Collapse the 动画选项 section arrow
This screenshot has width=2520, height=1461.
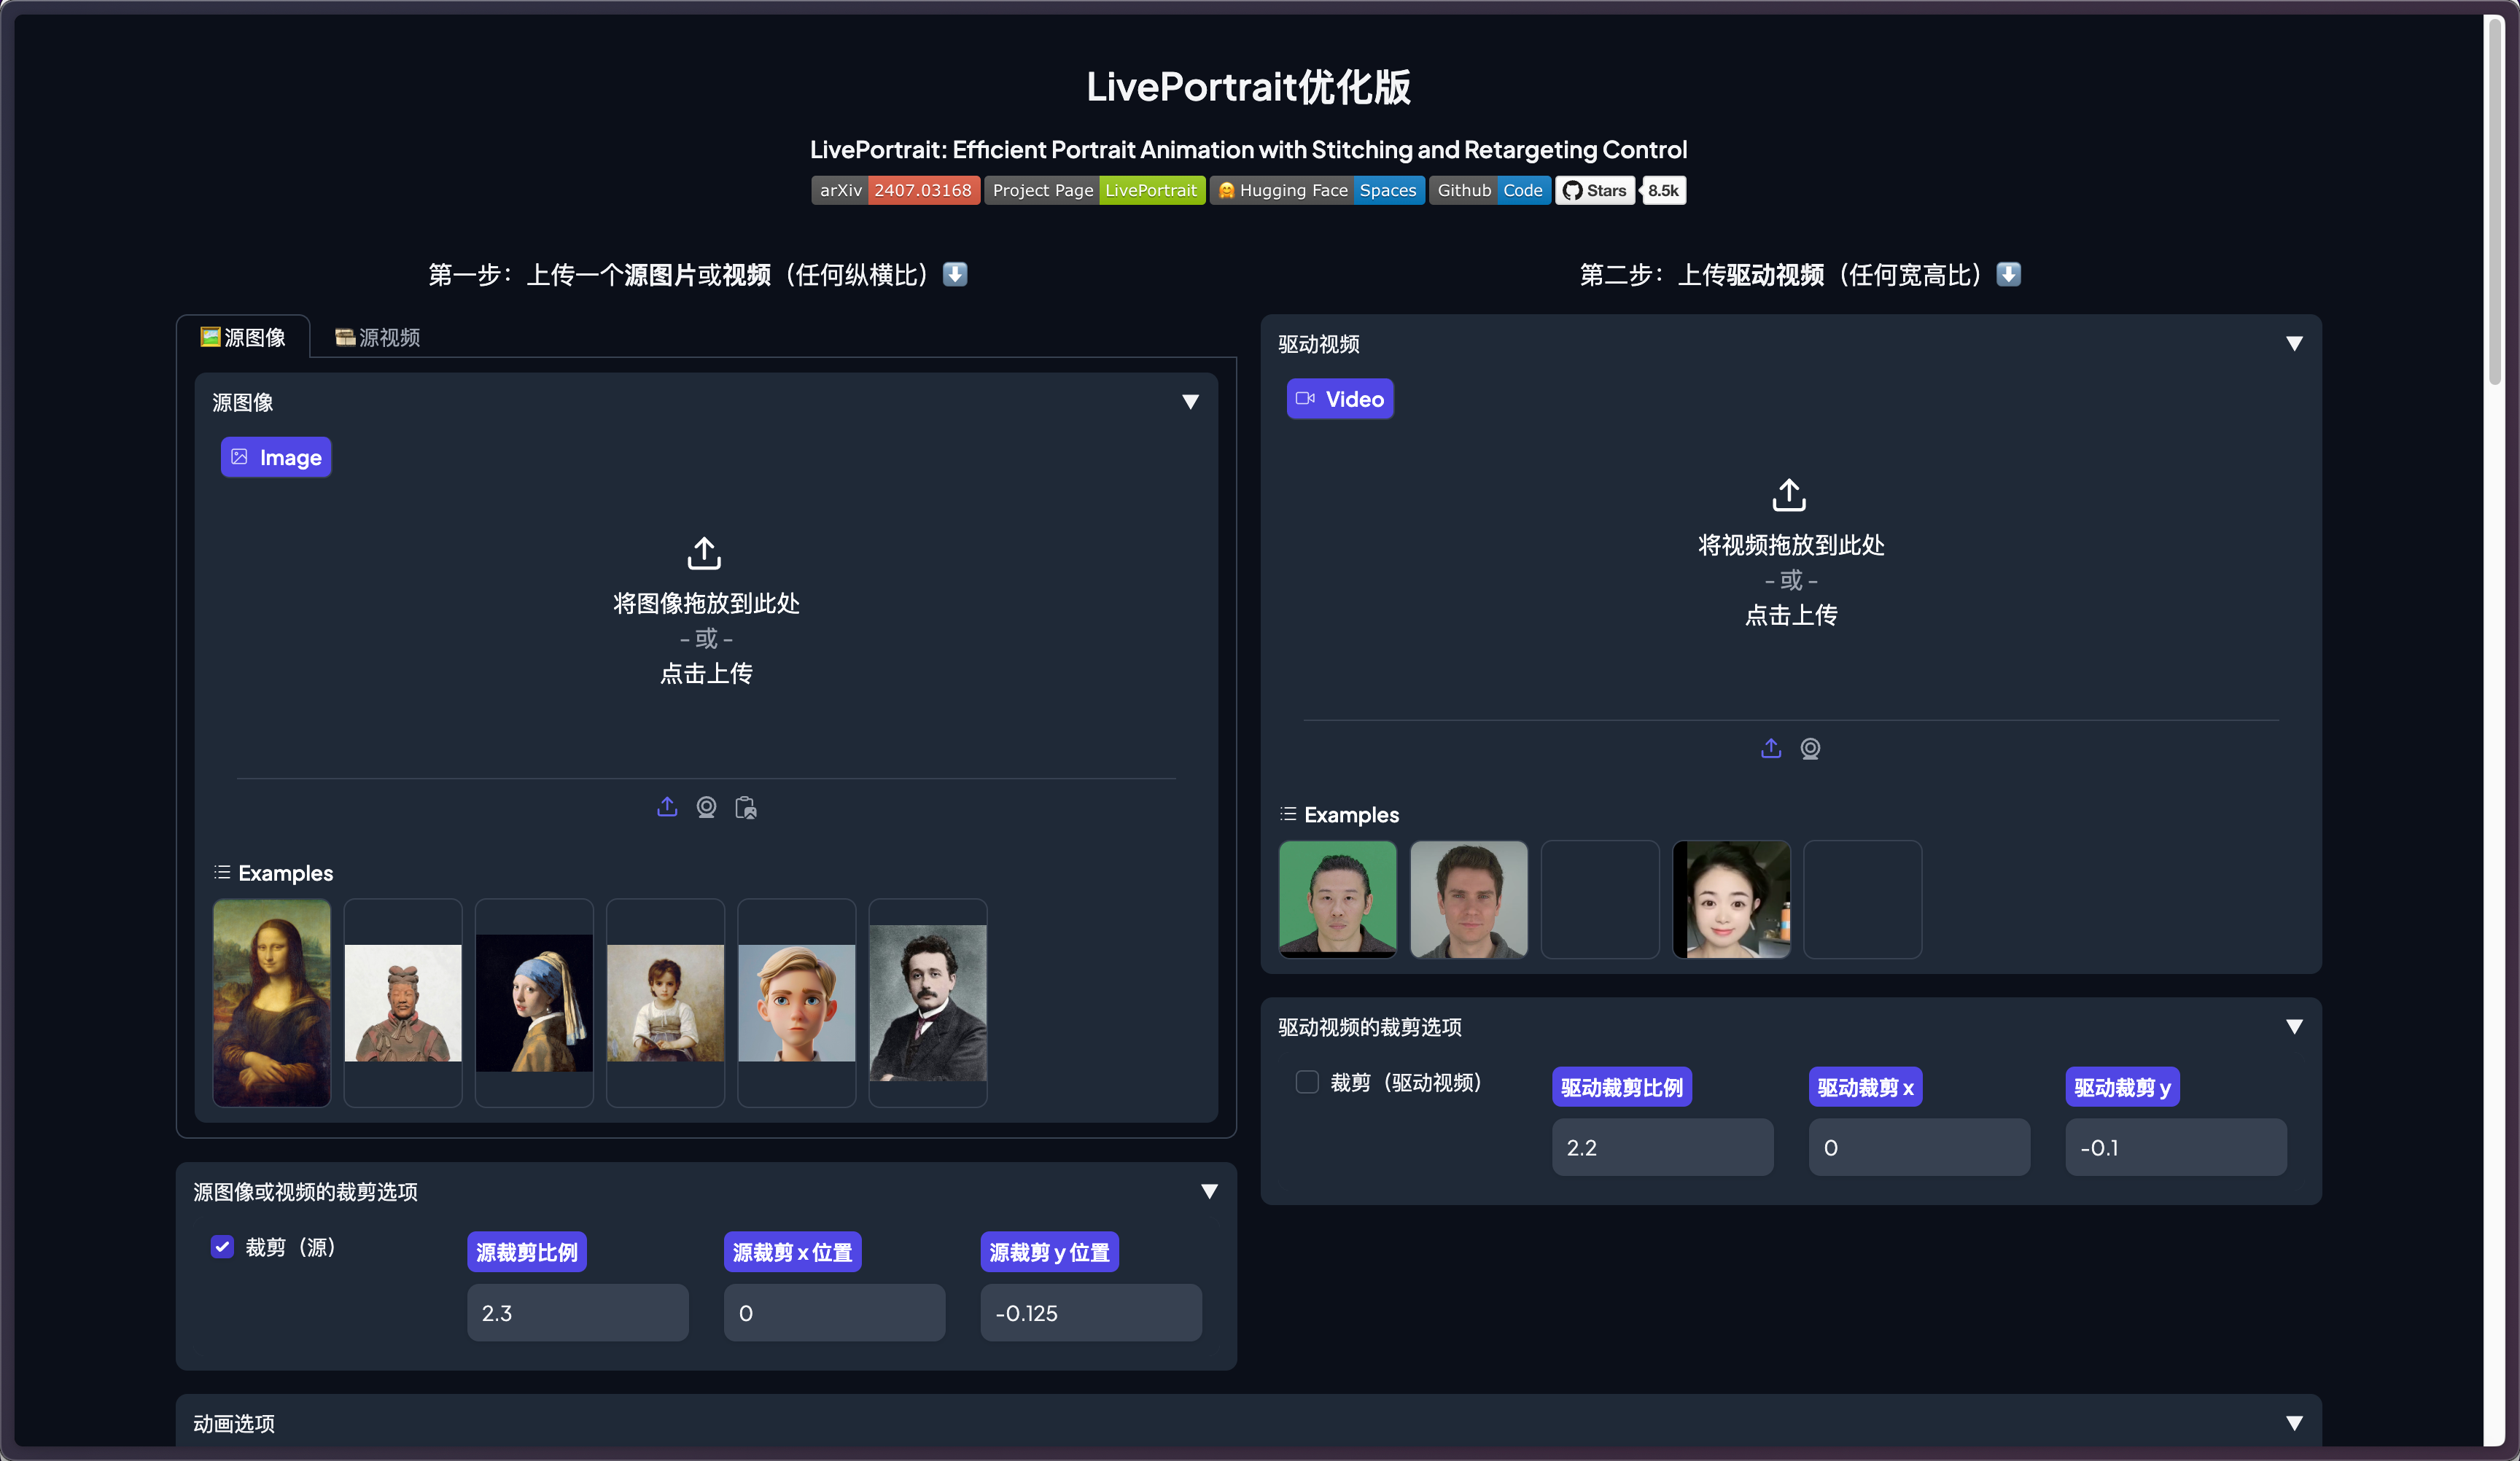pos(2294,1422)
